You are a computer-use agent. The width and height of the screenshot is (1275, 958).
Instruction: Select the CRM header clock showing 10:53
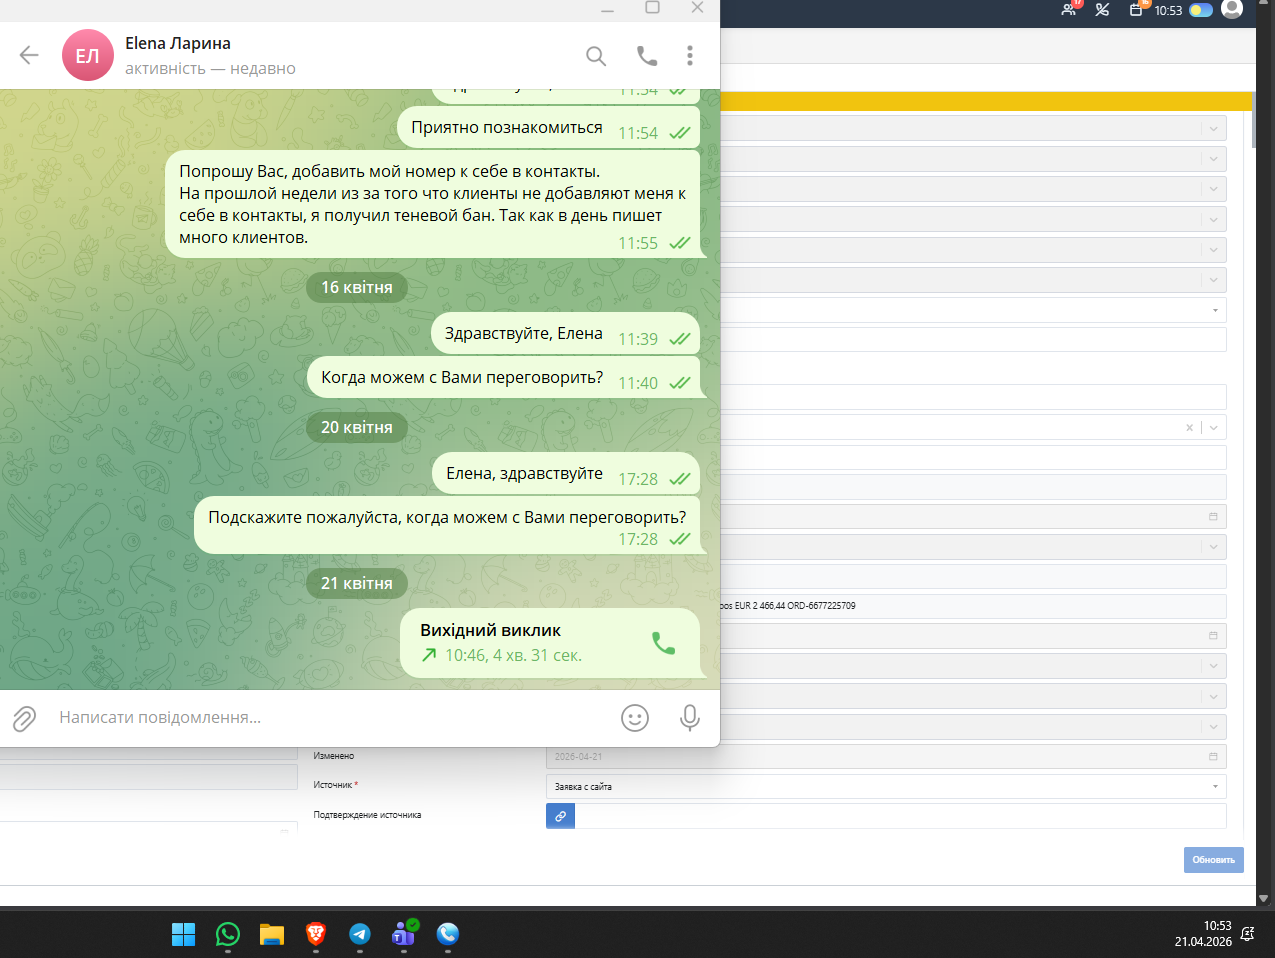1168,10
